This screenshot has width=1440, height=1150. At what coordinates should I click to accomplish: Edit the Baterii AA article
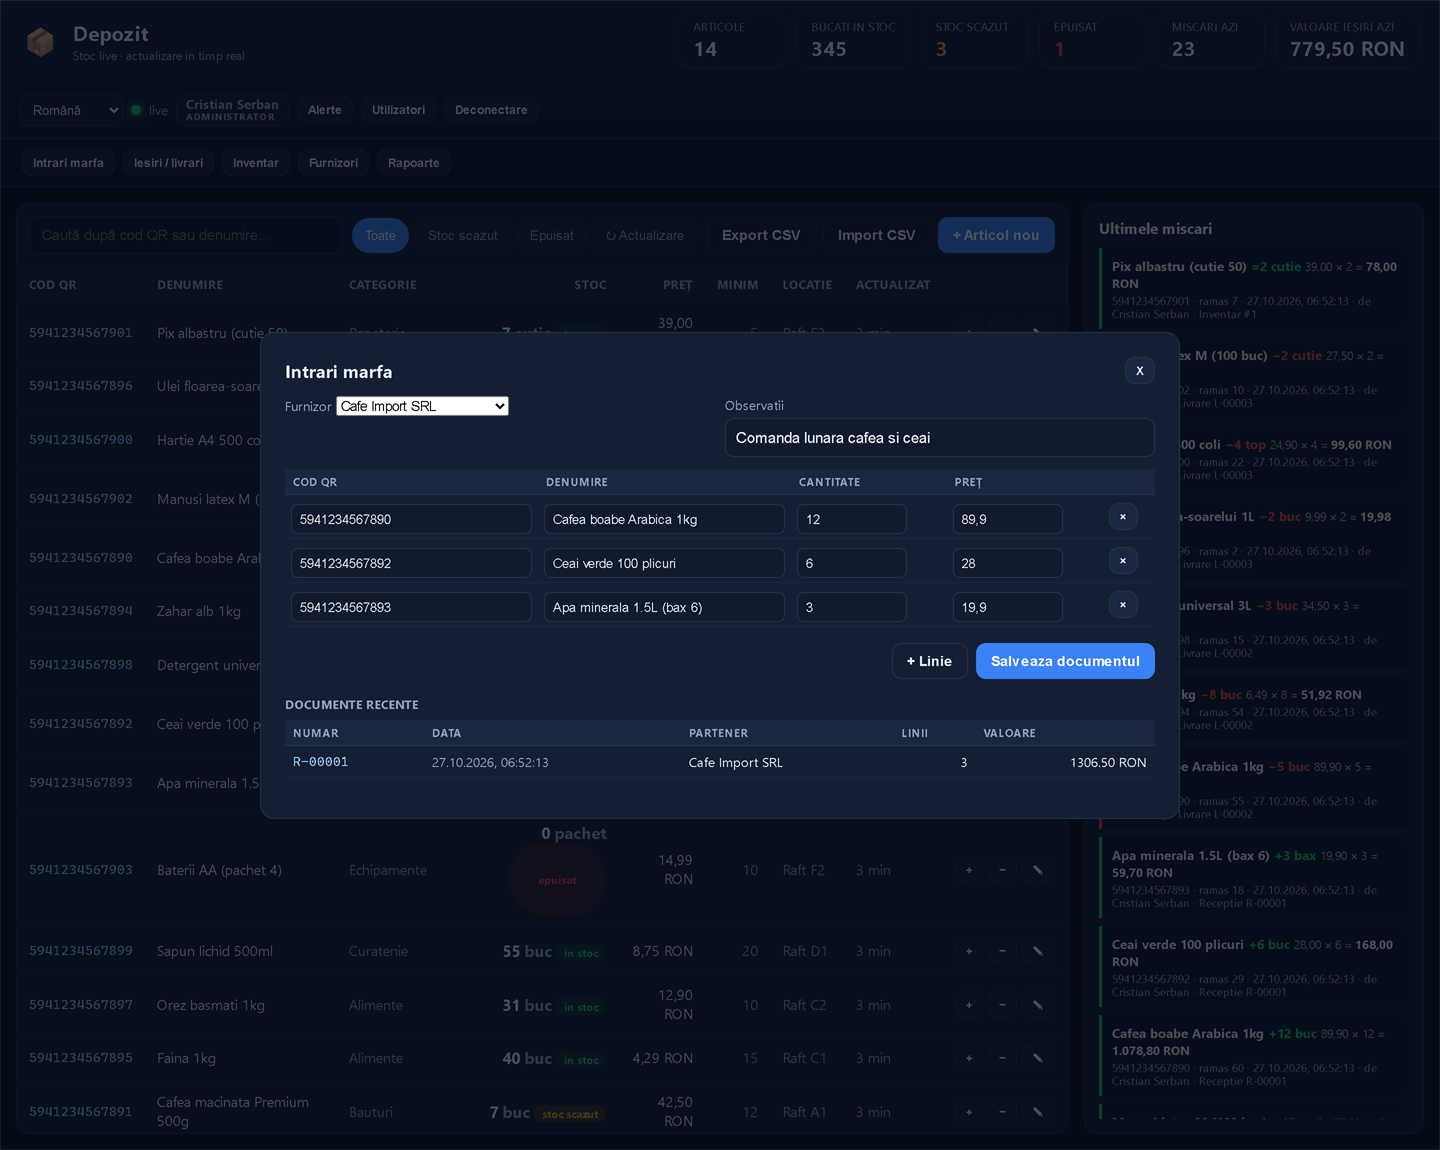[x=1038, y=870]
